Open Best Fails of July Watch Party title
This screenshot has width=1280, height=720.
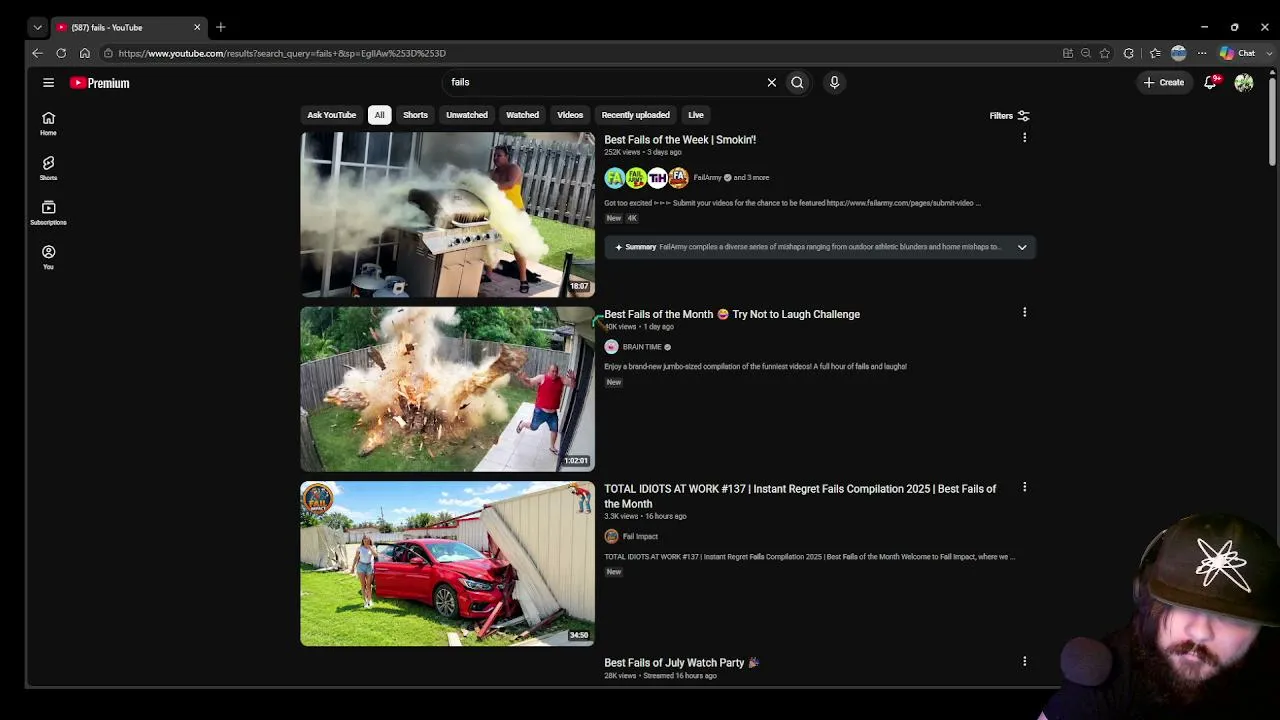[x=681, y=663]
